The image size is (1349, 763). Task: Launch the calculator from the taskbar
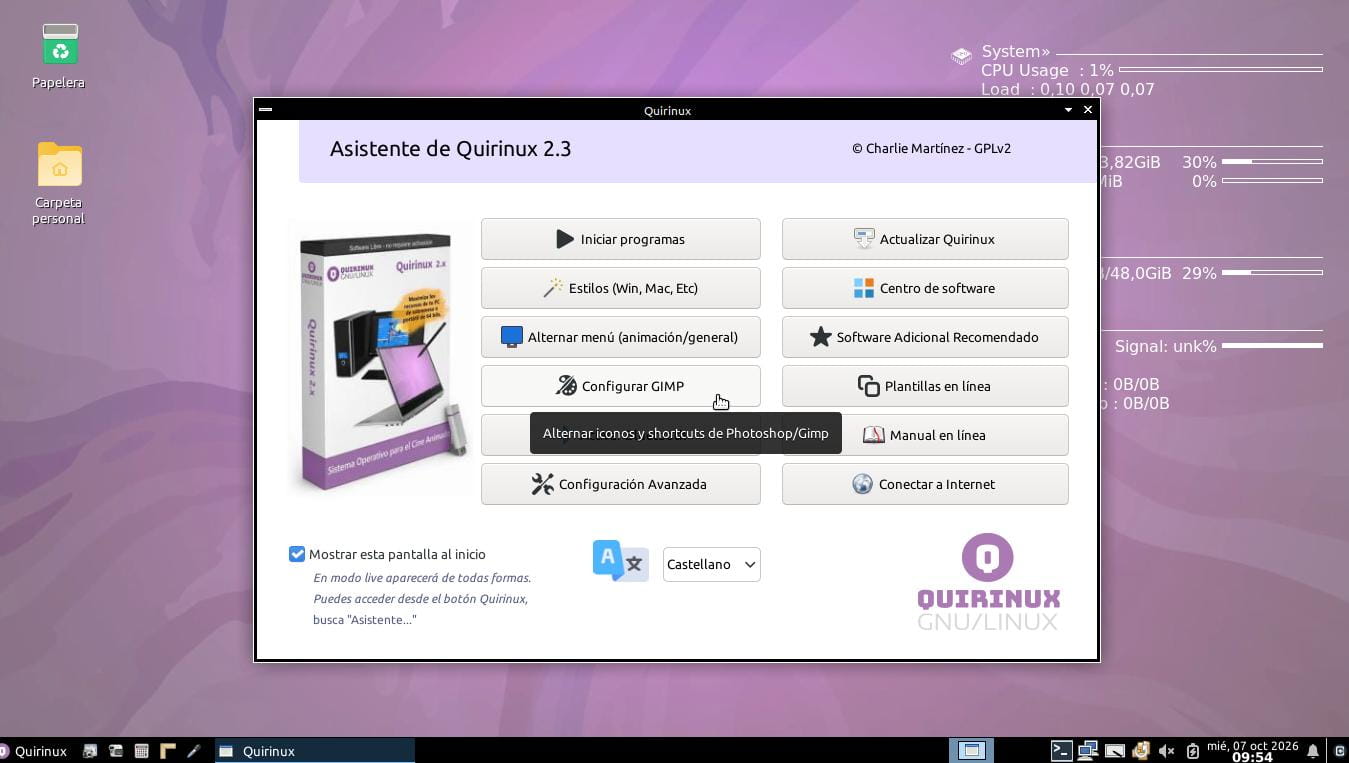142,751
